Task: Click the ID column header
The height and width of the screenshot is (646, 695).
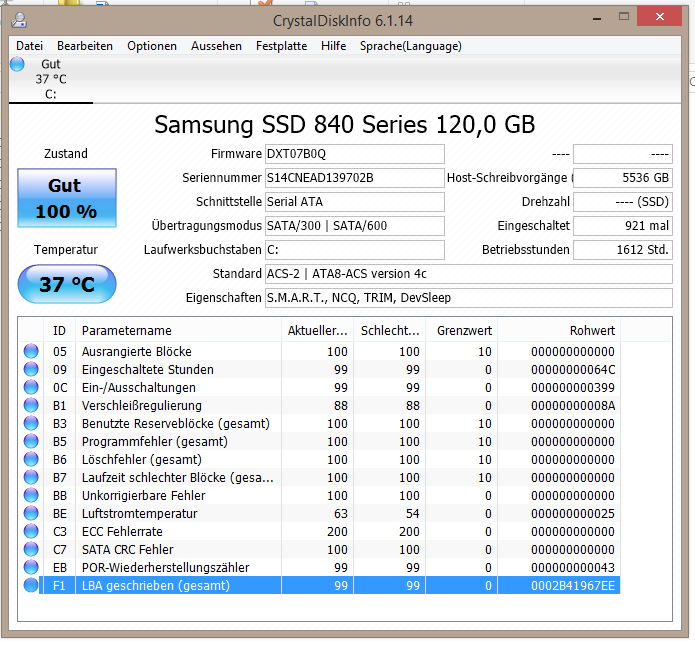Action: tap(59, 331)
